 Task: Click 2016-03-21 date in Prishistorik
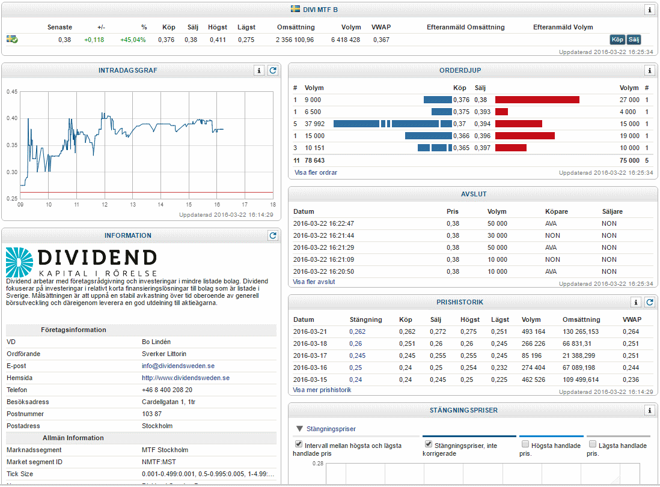point(310,332)
